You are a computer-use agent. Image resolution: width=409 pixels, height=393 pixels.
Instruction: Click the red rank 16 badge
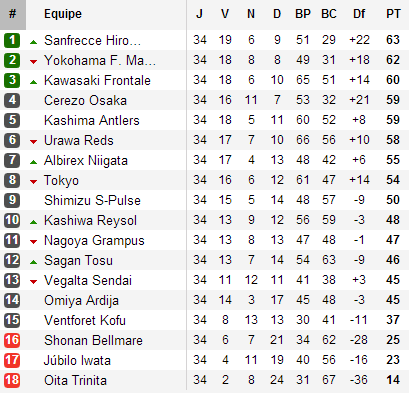pyautogui.click(x=12, y=340)
